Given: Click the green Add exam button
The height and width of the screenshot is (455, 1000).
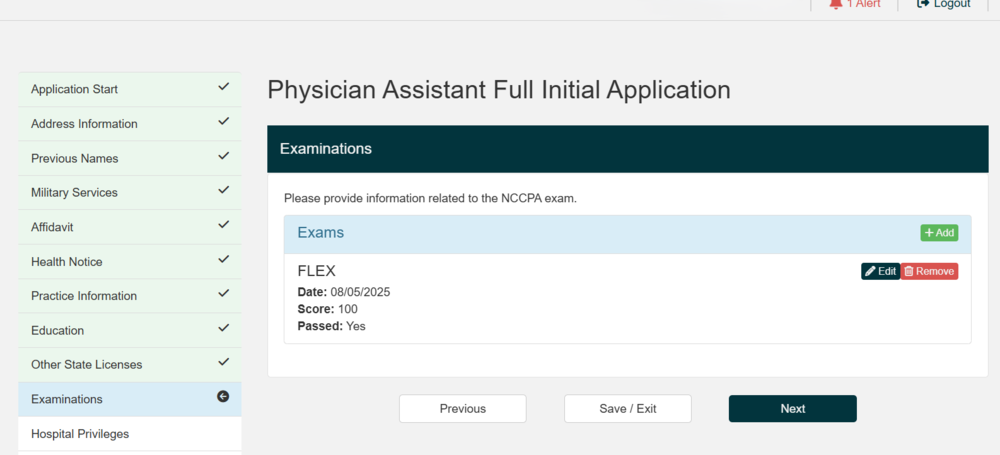Looking at the screenshot, I should (x=939, y=233).
